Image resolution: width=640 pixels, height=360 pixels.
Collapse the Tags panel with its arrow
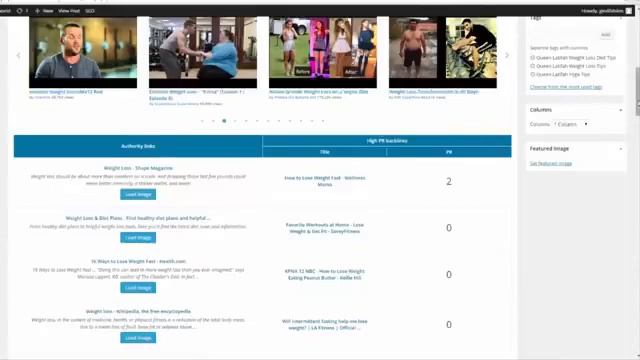click(620, 18)
